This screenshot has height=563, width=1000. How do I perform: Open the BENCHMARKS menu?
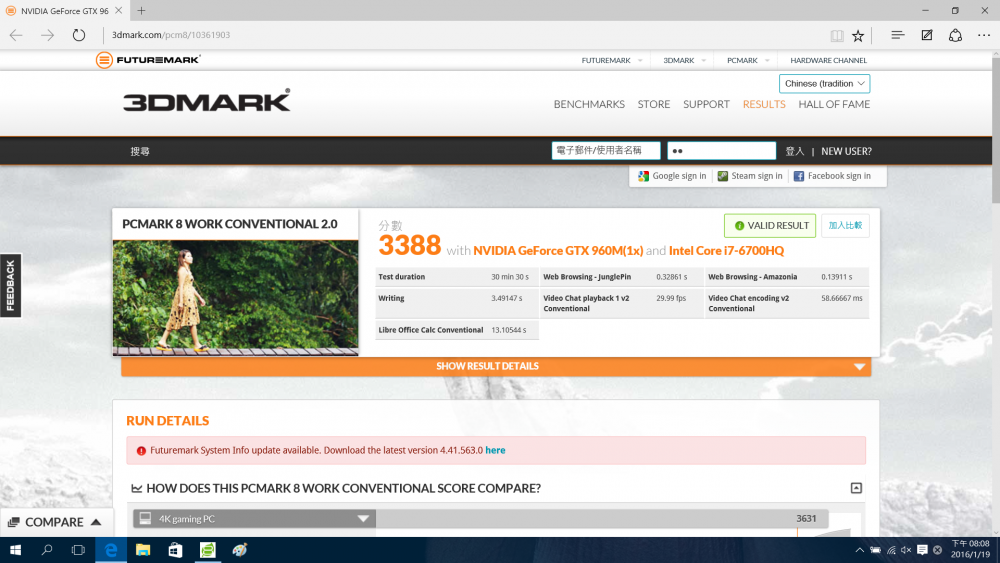pyautogui.click(x=589, y=104)
